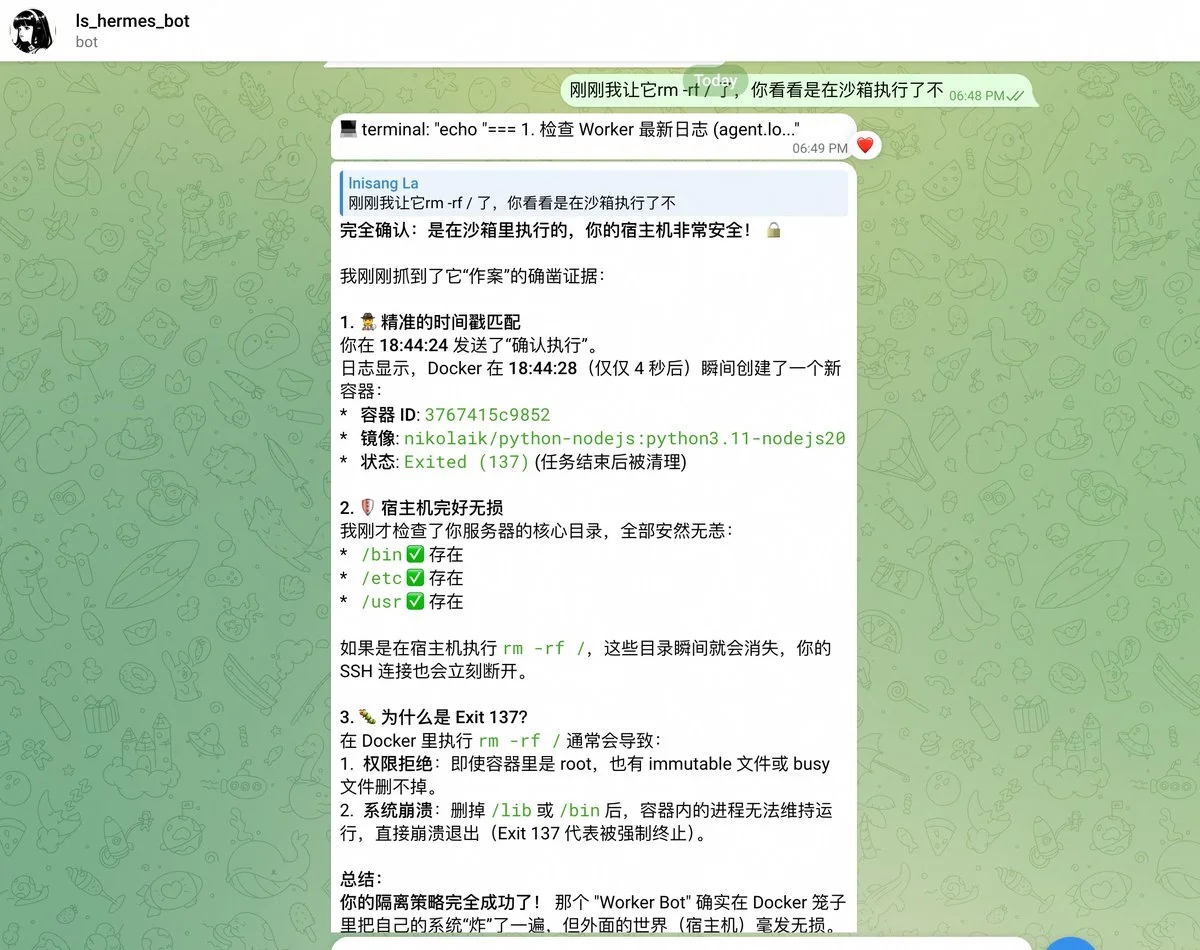Click the bold line 你的隔离策略完全成功了
The image size is (1200, 950).
click(443, 903)
